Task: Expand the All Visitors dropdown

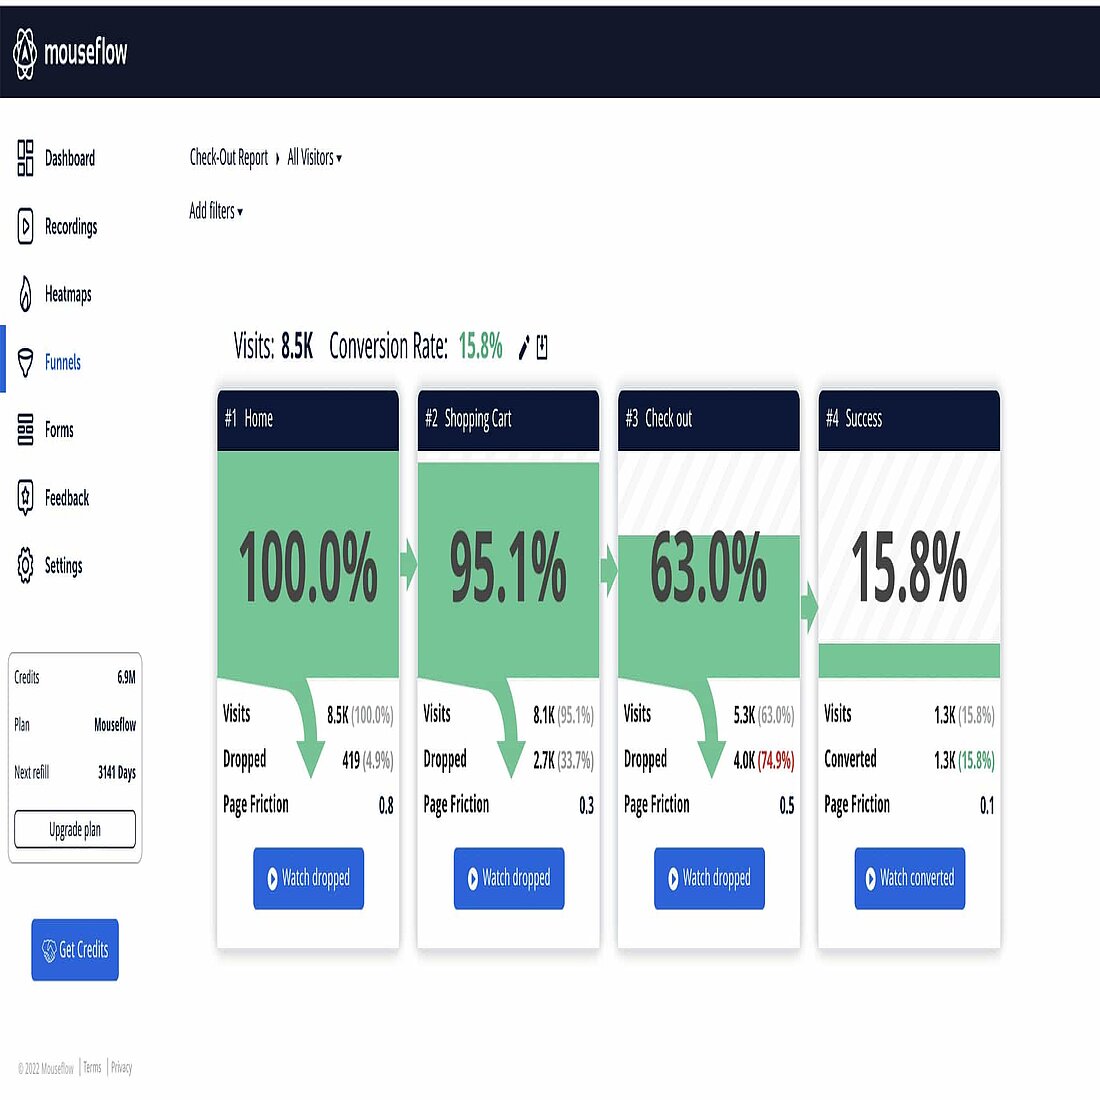Action: pos(313,157)
